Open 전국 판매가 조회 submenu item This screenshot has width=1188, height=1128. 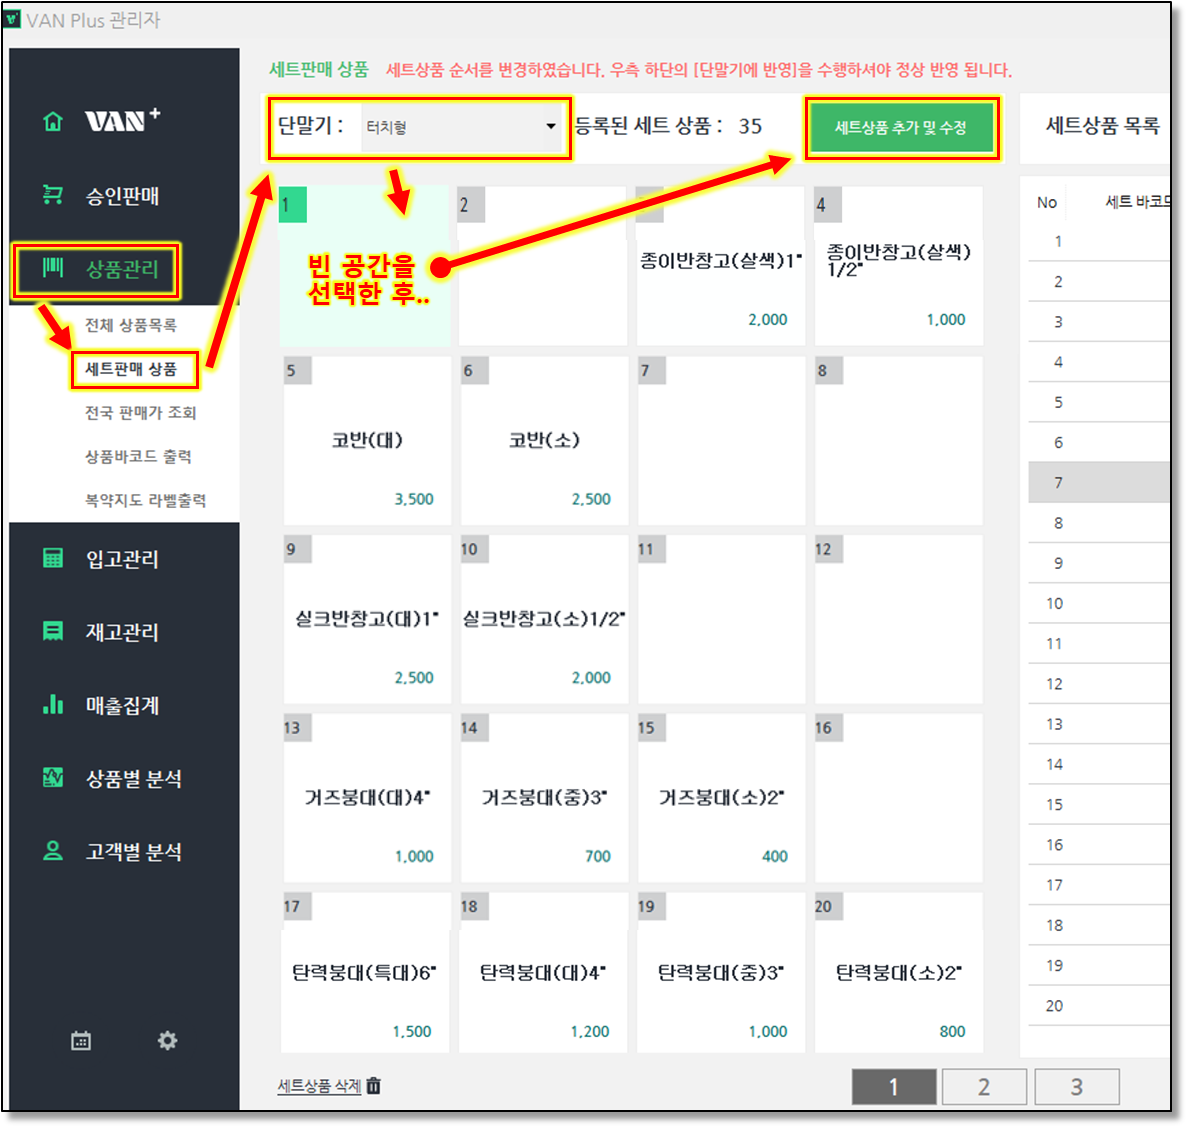tap(140, 413)
